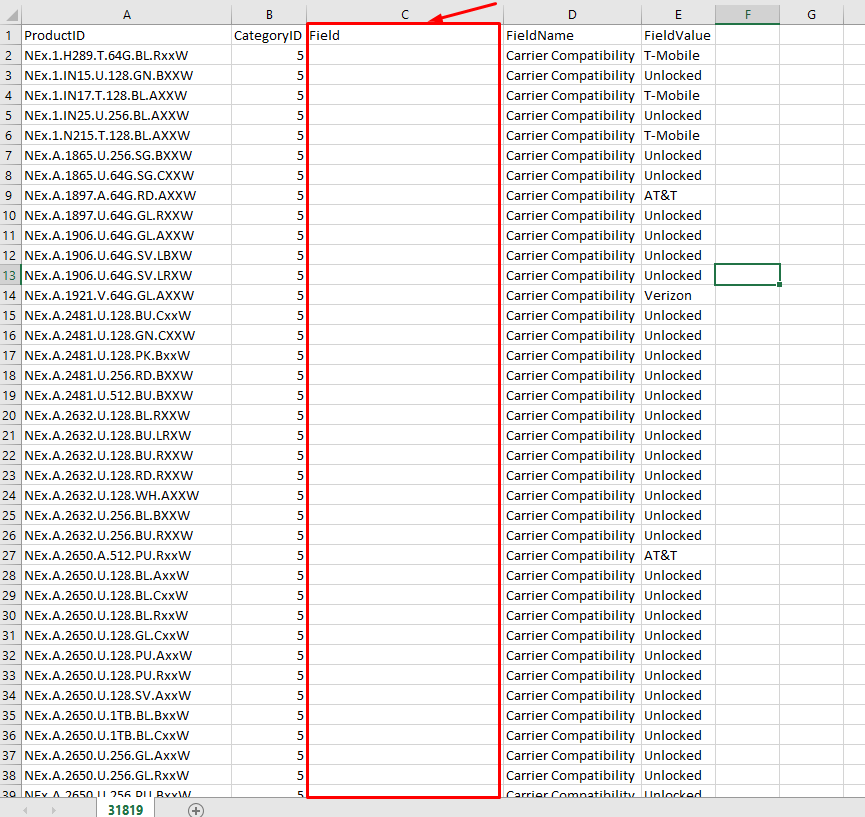Screen dimensions: 865x817
Task: Select column A header
Action: (x=126, y=14)
